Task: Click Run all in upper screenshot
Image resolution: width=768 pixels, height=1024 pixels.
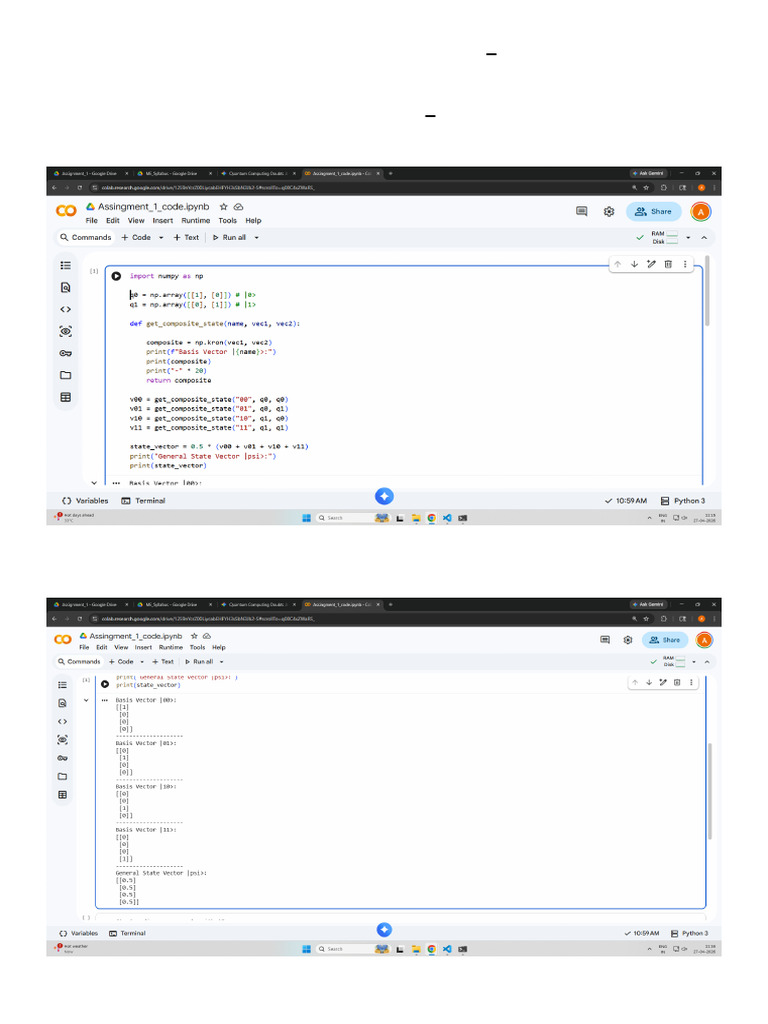Action: [x=229, y=238]
